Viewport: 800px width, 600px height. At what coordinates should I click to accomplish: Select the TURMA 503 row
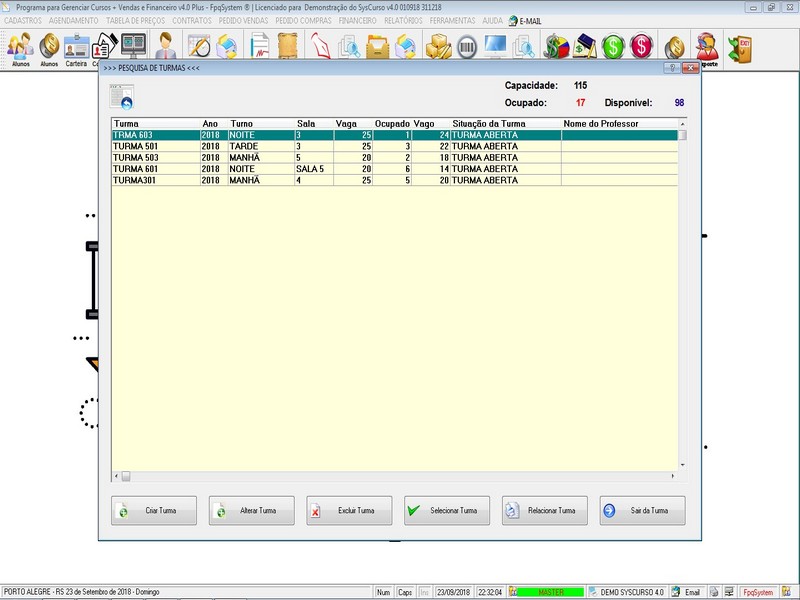(x=395, y=158)
